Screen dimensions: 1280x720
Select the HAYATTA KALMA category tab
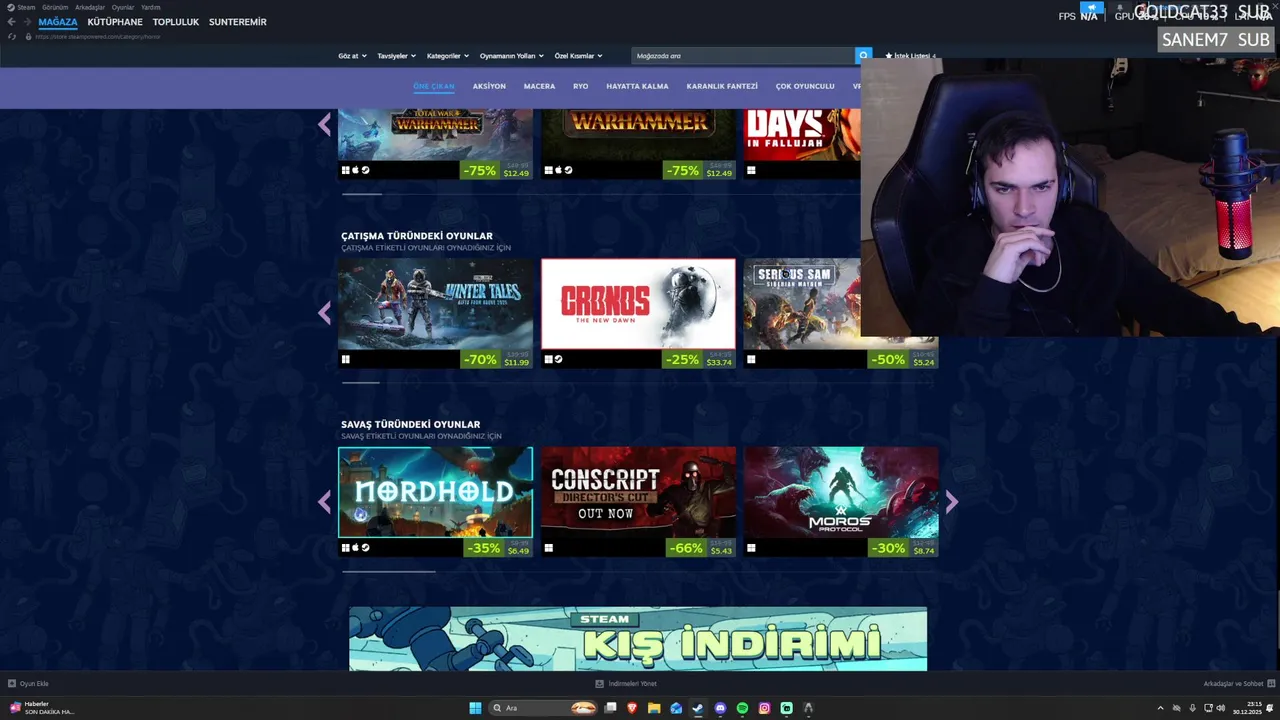[x=637, y=86]
